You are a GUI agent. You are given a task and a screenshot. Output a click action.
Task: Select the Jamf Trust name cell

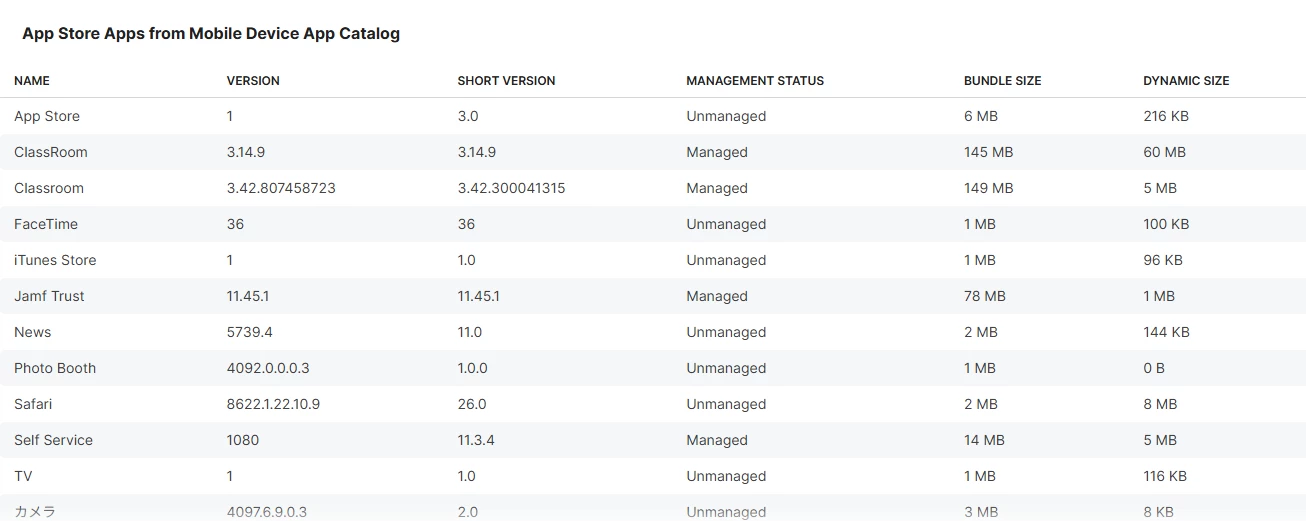(49, 296)
